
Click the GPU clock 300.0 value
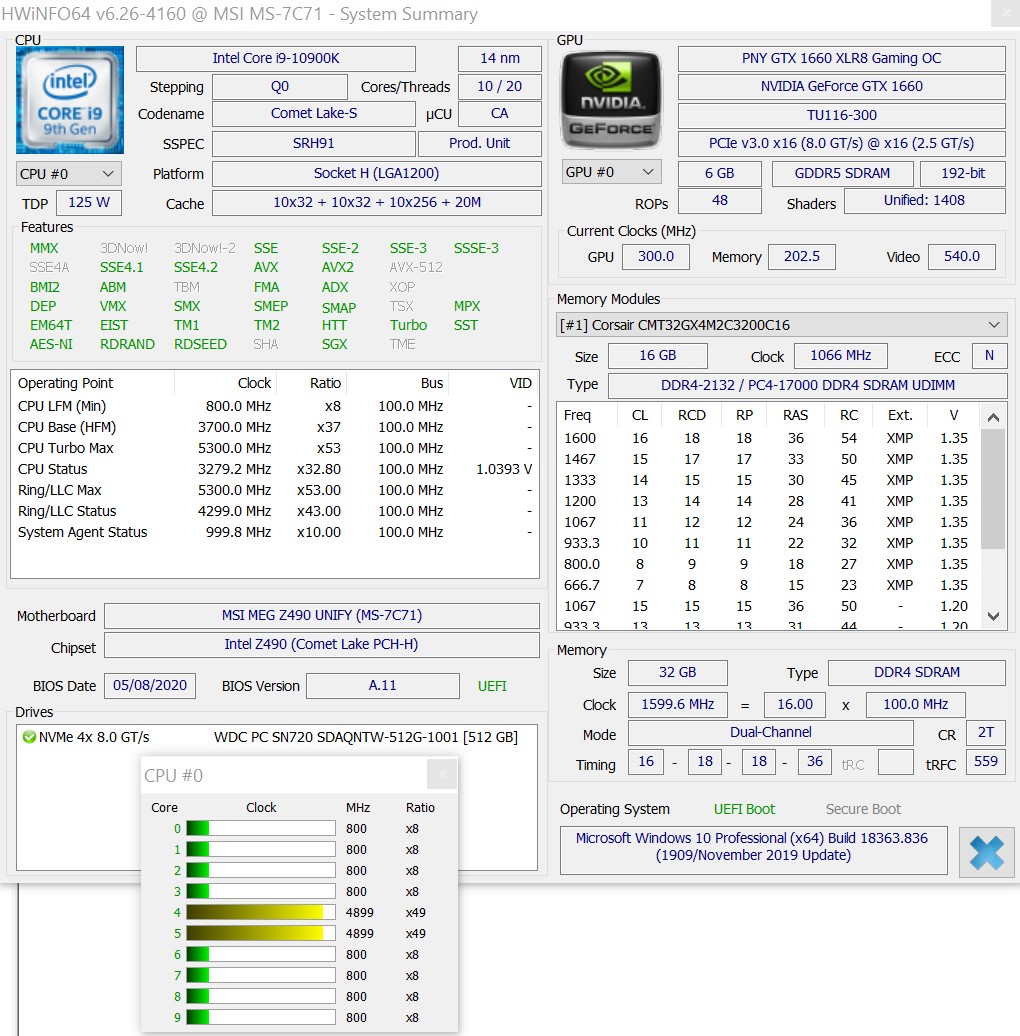[x=656, y=256]
